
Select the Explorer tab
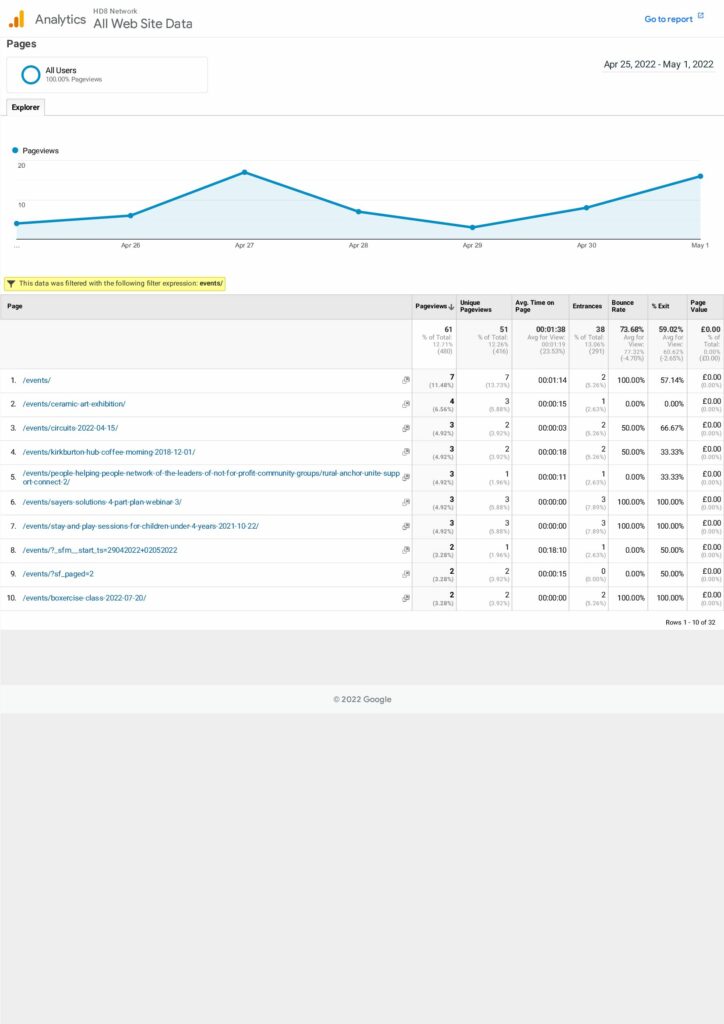pos(25,107)
